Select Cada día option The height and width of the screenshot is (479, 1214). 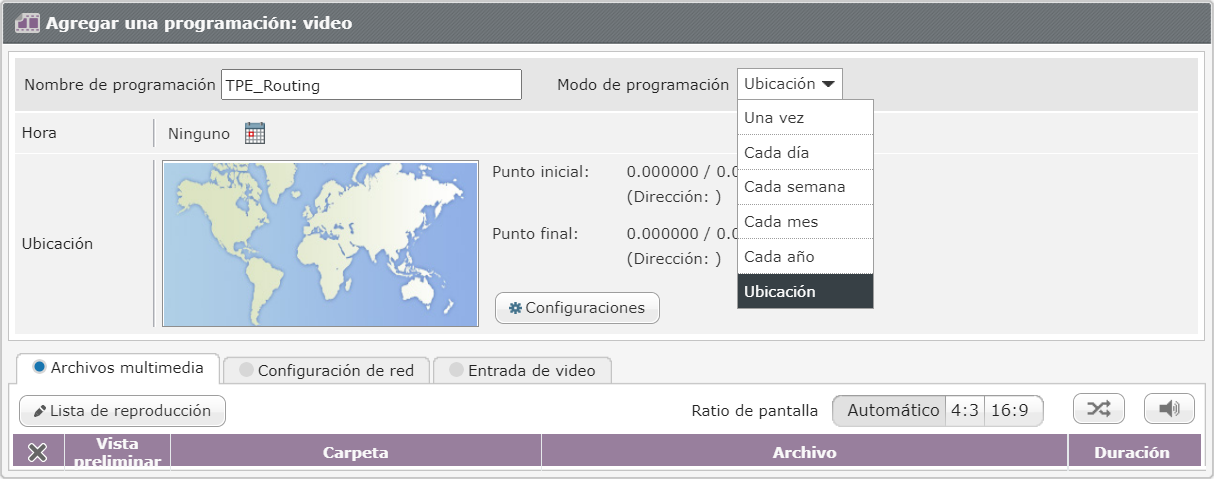(805, 152)
